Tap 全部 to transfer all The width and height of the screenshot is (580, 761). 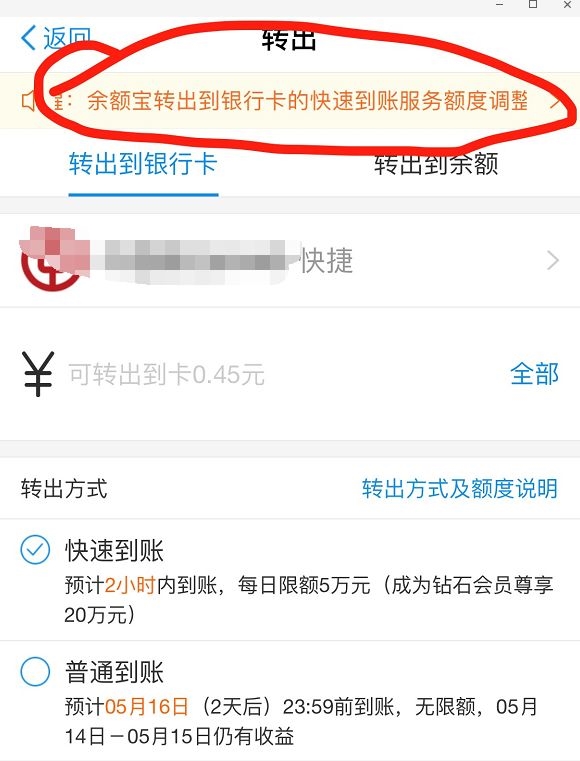point(534,374)
